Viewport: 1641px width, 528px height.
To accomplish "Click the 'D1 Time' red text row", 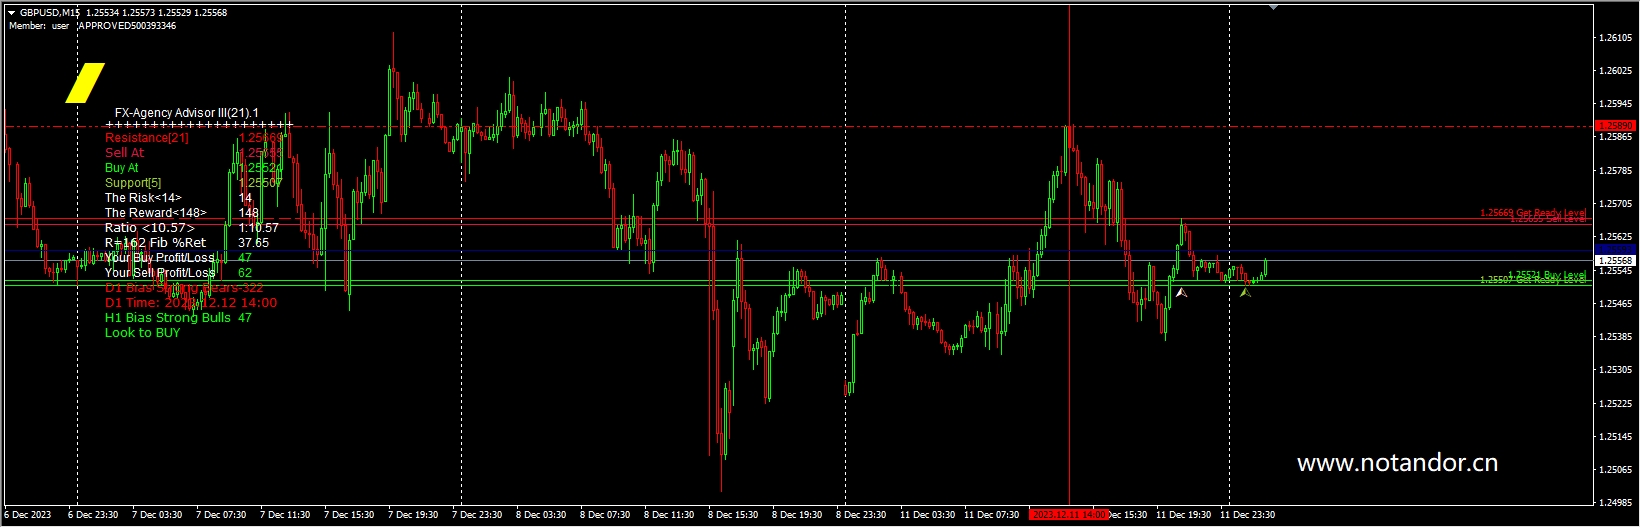I will pos(191,303).
